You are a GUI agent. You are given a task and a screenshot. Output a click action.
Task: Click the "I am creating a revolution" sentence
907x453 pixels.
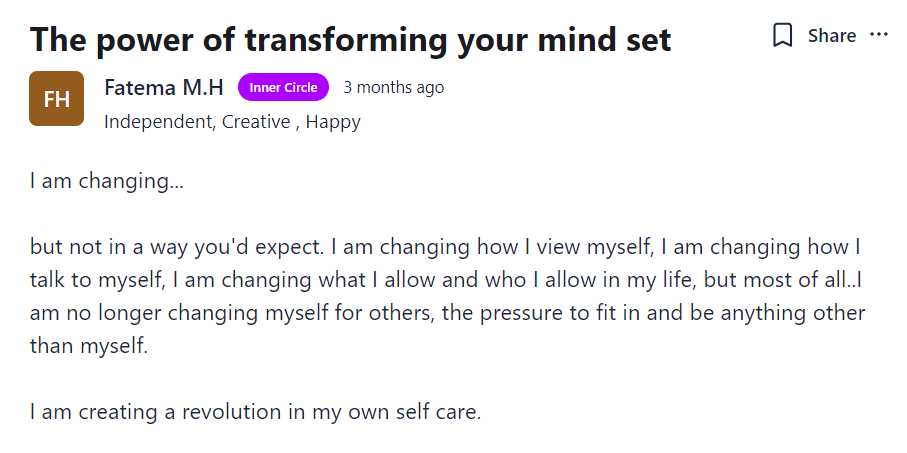(x=255, y=411)
